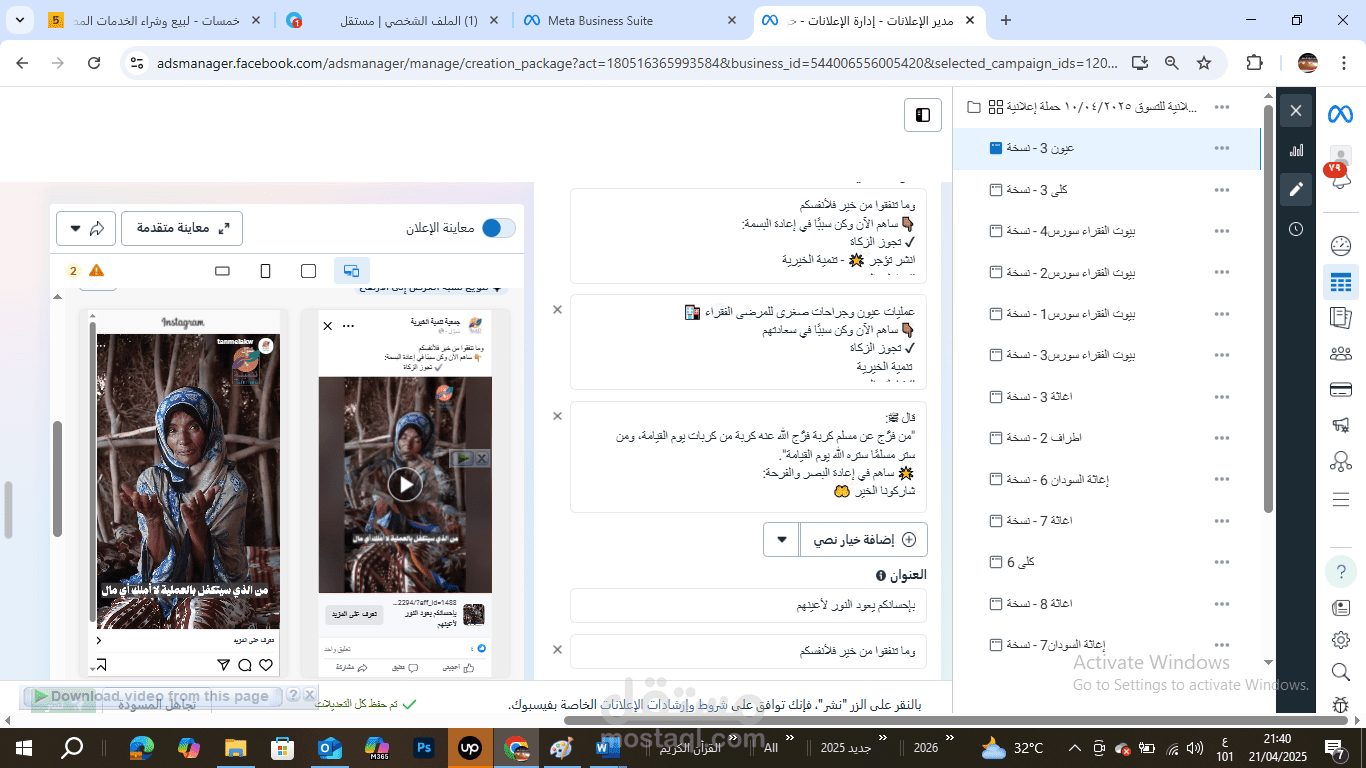Click the warning triangle with count 2

point(86,270)
